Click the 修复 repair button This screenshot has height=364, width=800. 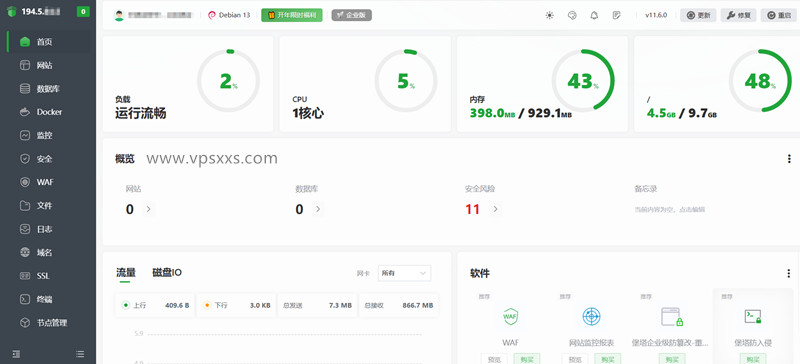tap(738, 15)
